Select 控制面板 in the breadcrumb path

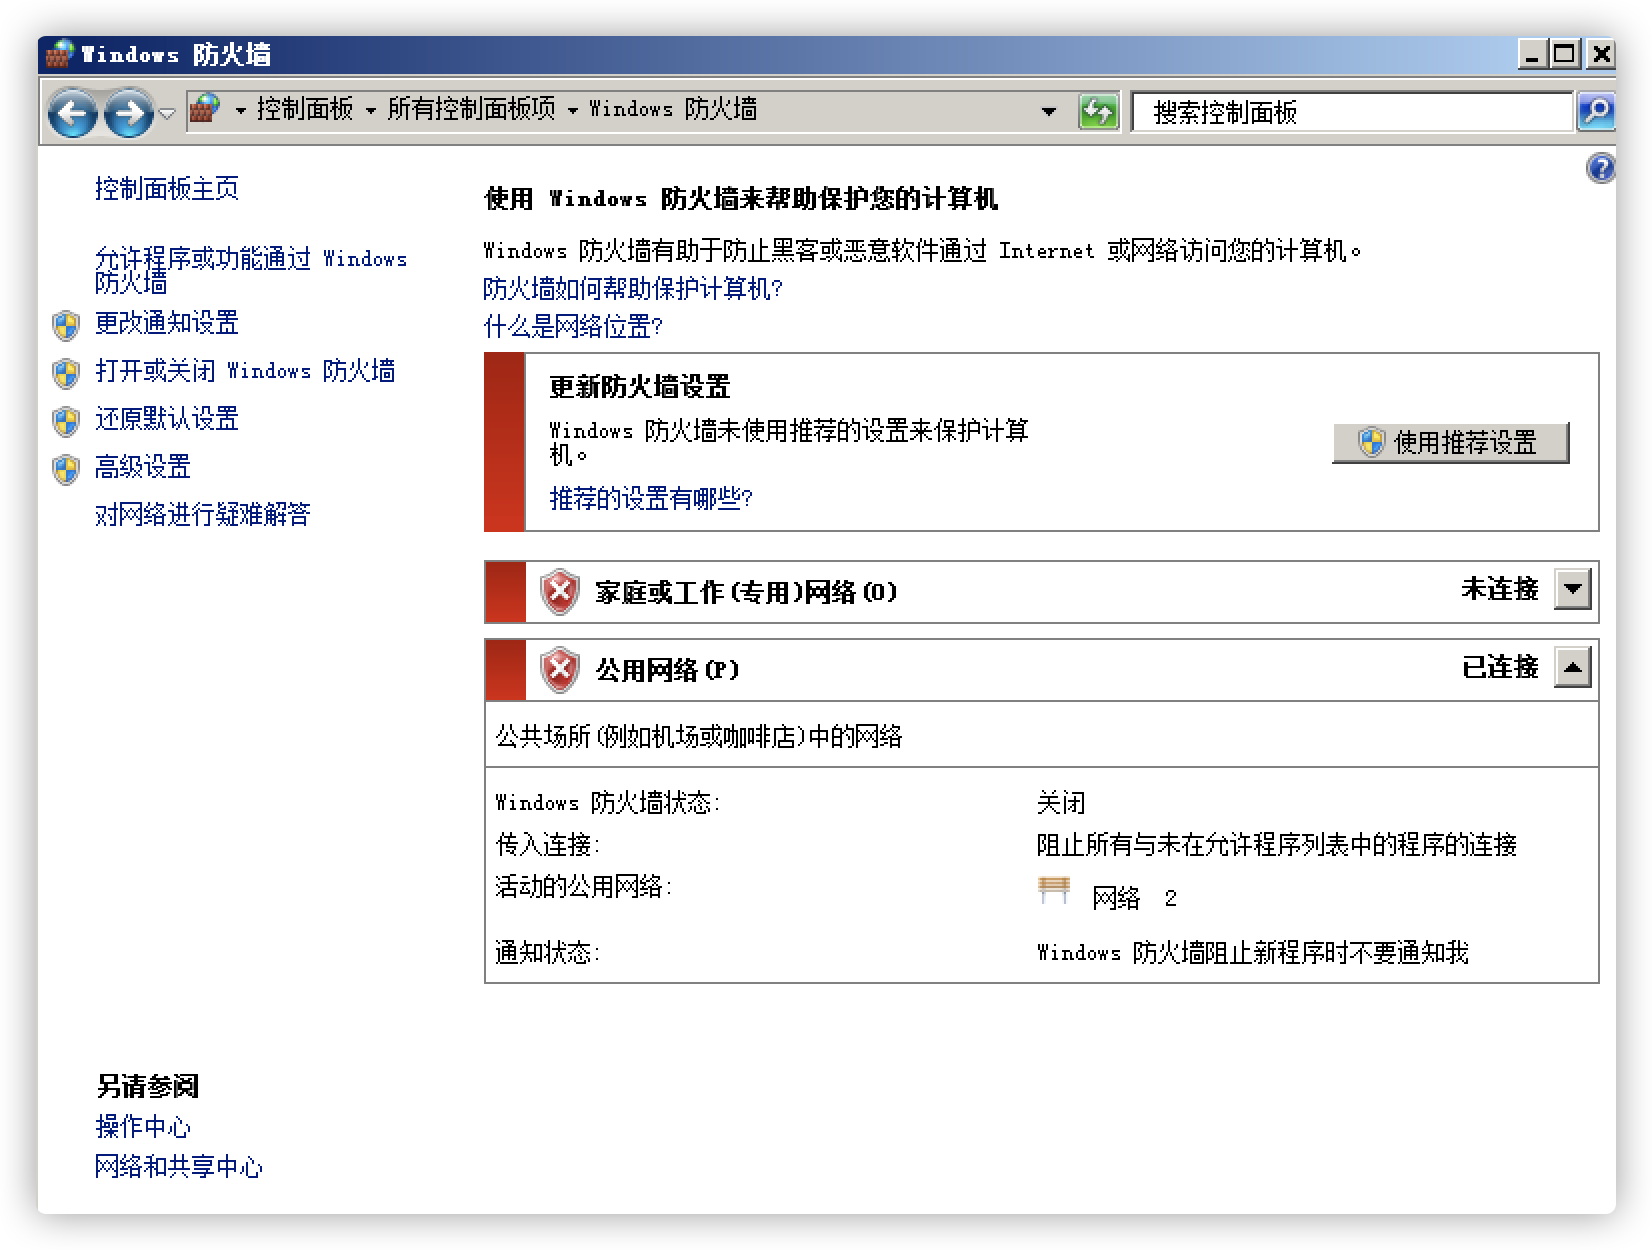click(x=305, y=109)
